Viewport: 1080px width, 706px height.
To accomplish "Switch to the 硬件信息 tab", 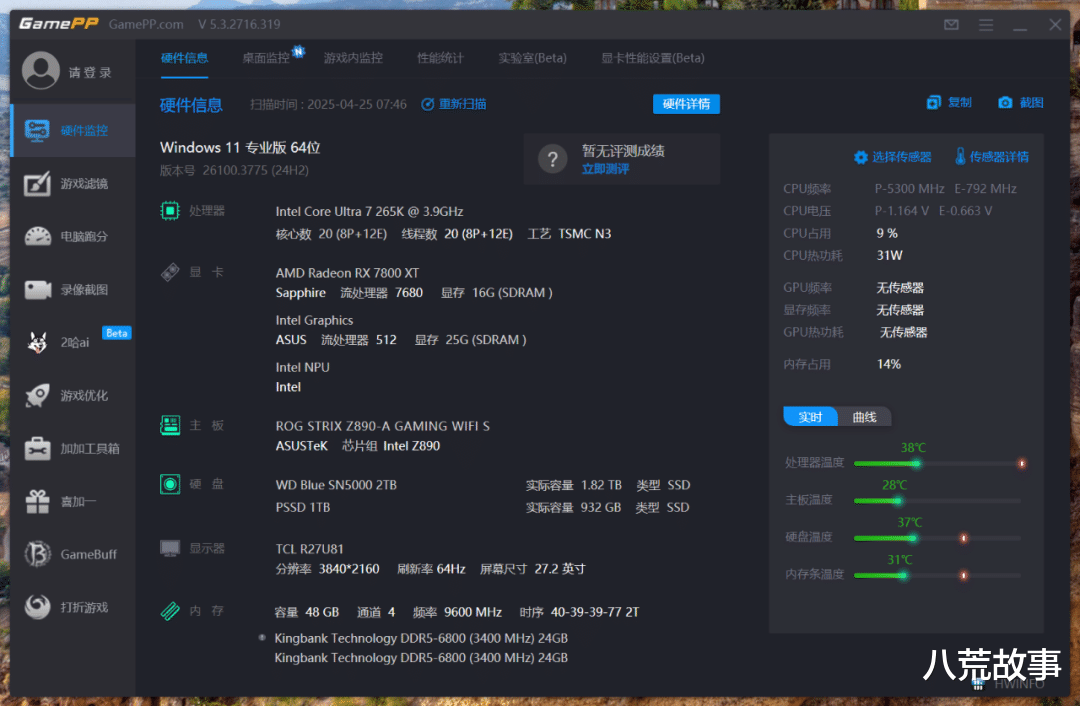I will click(185, 58).
